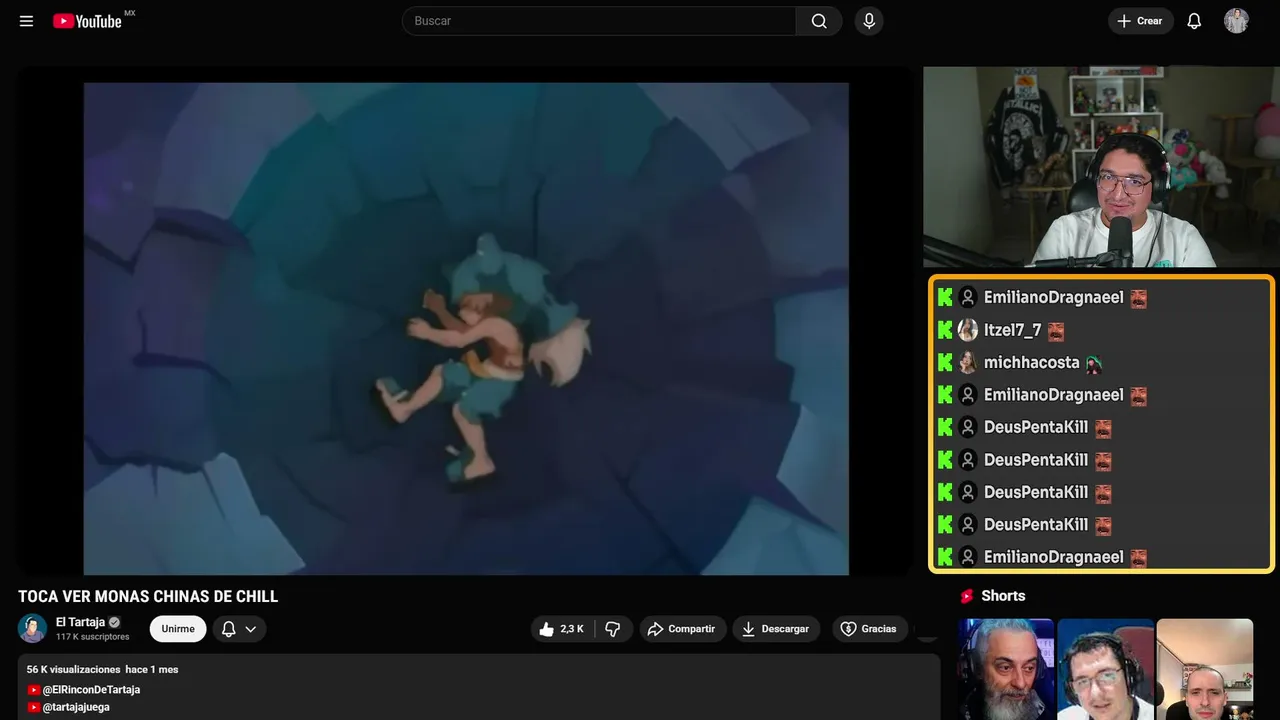Image resolution: width=1280 pixels, height=720 pixels.
Task: Focus the Buscar search field
Action: click(x=599, y=21)
